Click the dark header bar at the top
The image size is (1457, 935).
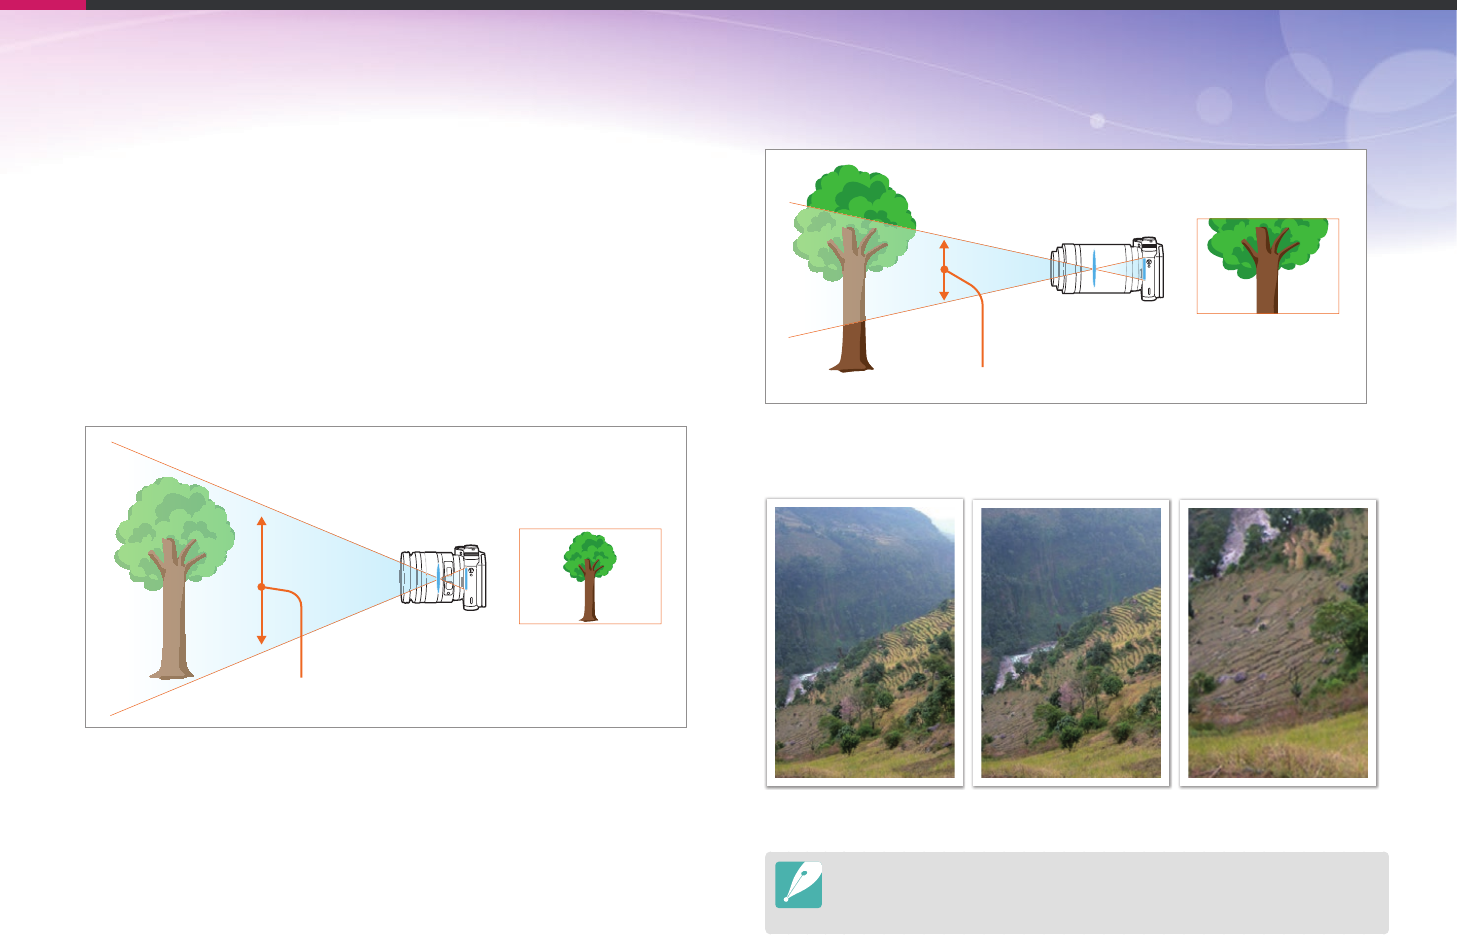point(771,5)
